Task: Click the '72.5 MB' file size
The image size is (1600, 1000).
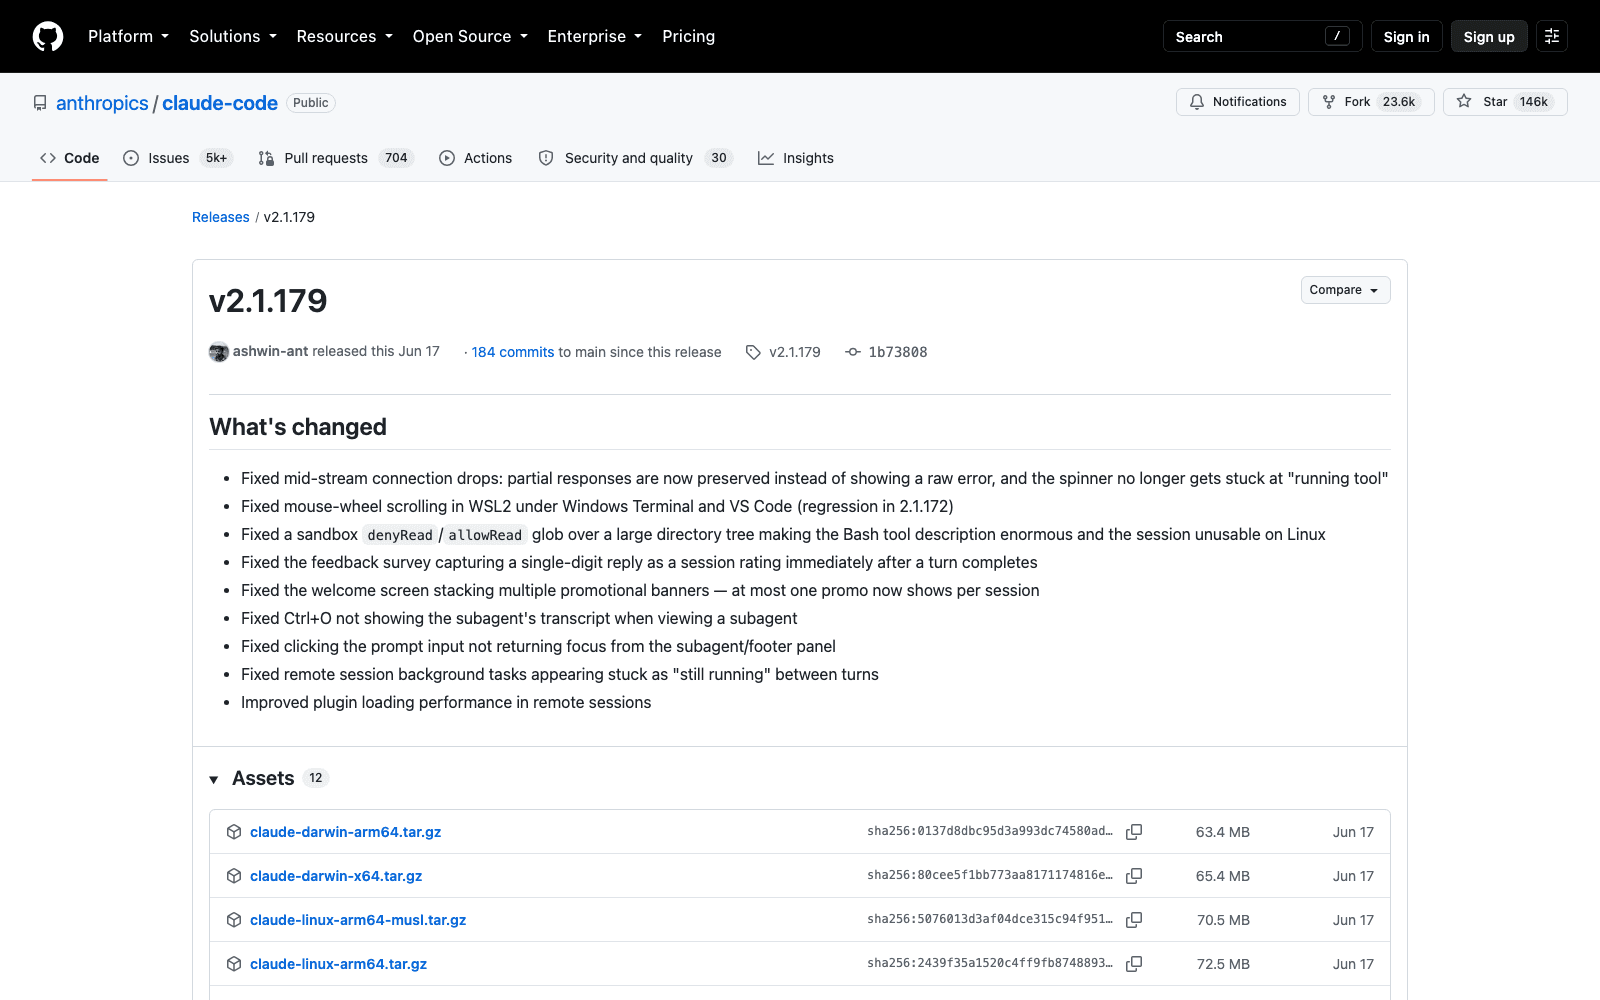Action: coord(1222,964)
